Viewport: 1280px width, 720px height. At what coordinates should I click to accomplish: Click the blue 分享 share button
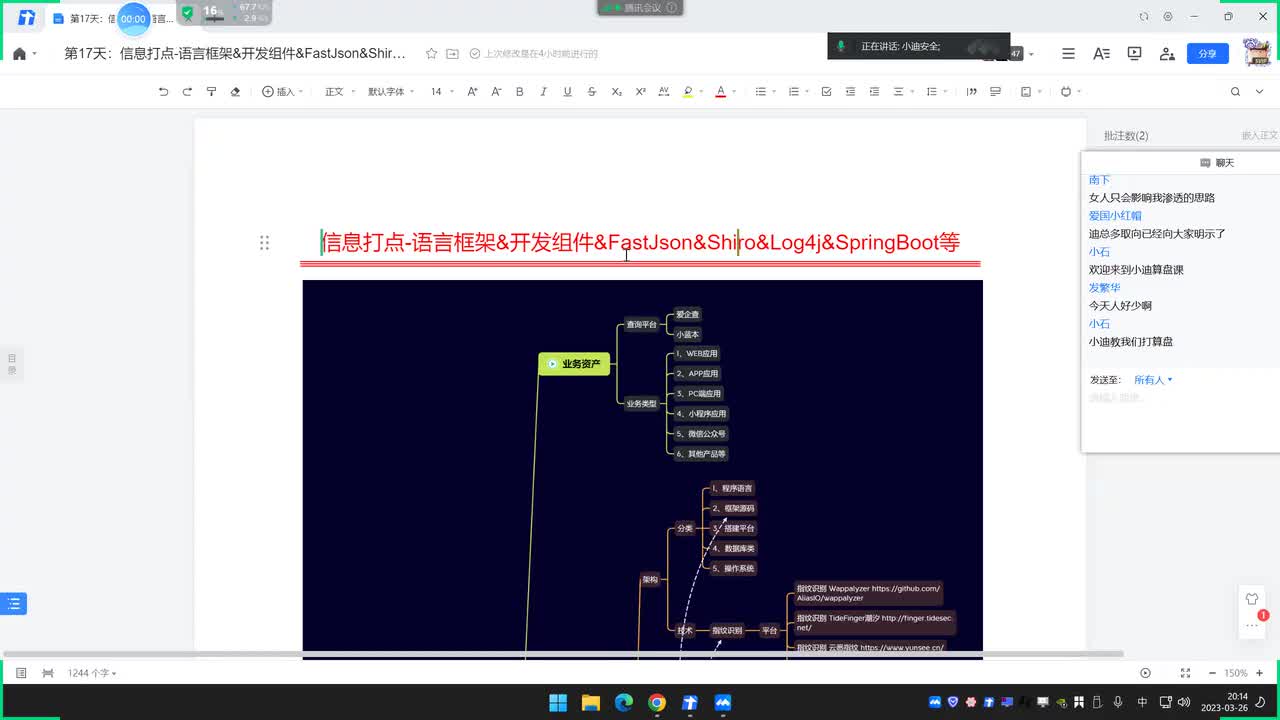1207,54
